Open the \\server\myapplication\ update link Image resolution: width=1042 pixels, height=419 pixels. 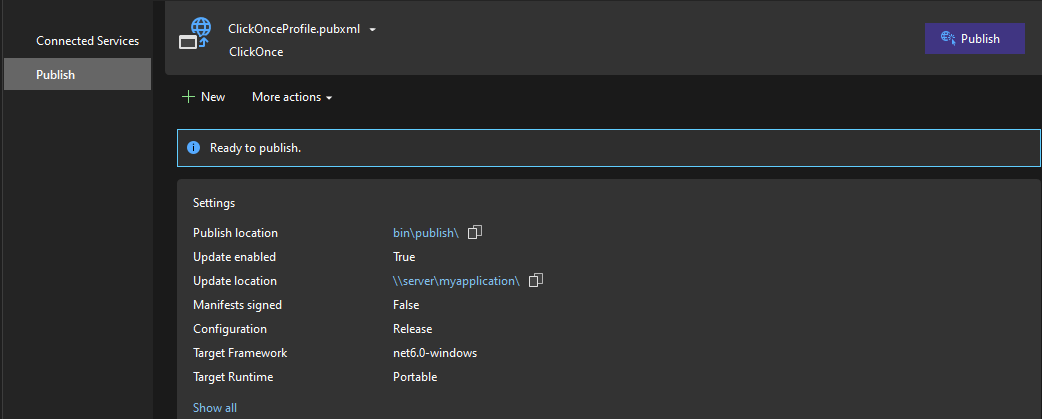(456, 281)
